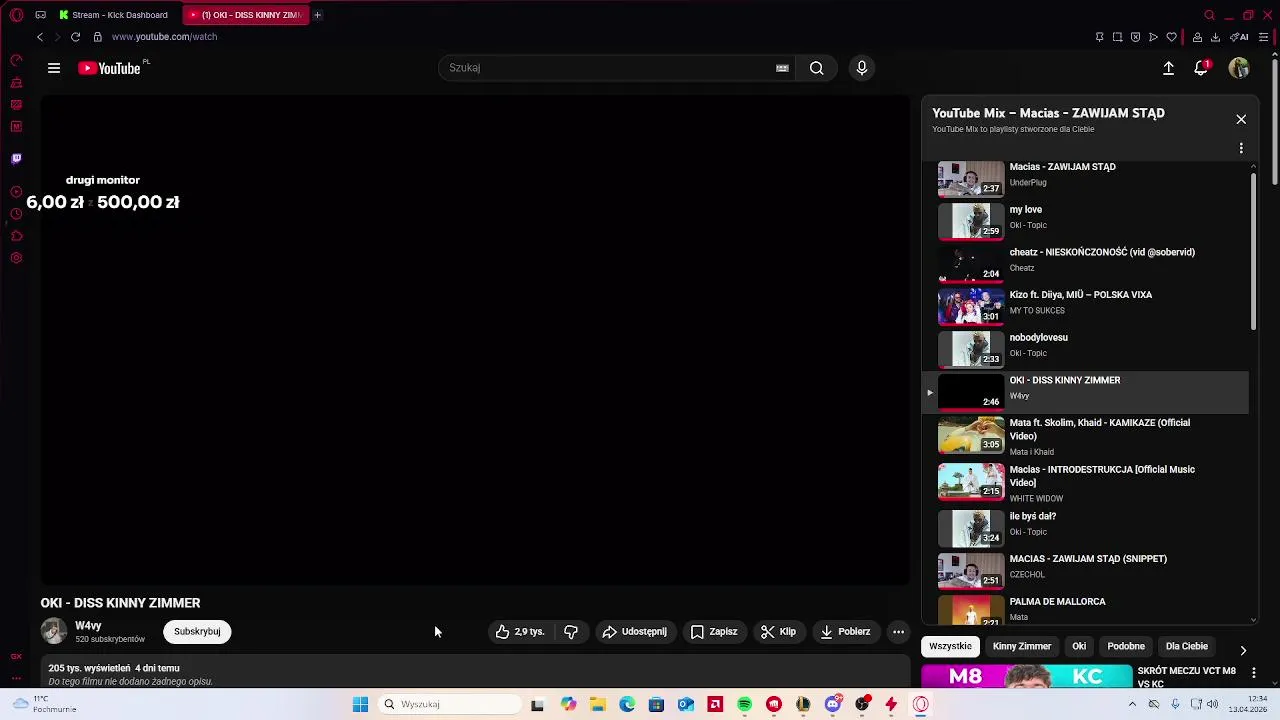Open browser downloads icon
Viewport: 1280px width, 720px height.
pyautogui.click(x=1215, y=37)
